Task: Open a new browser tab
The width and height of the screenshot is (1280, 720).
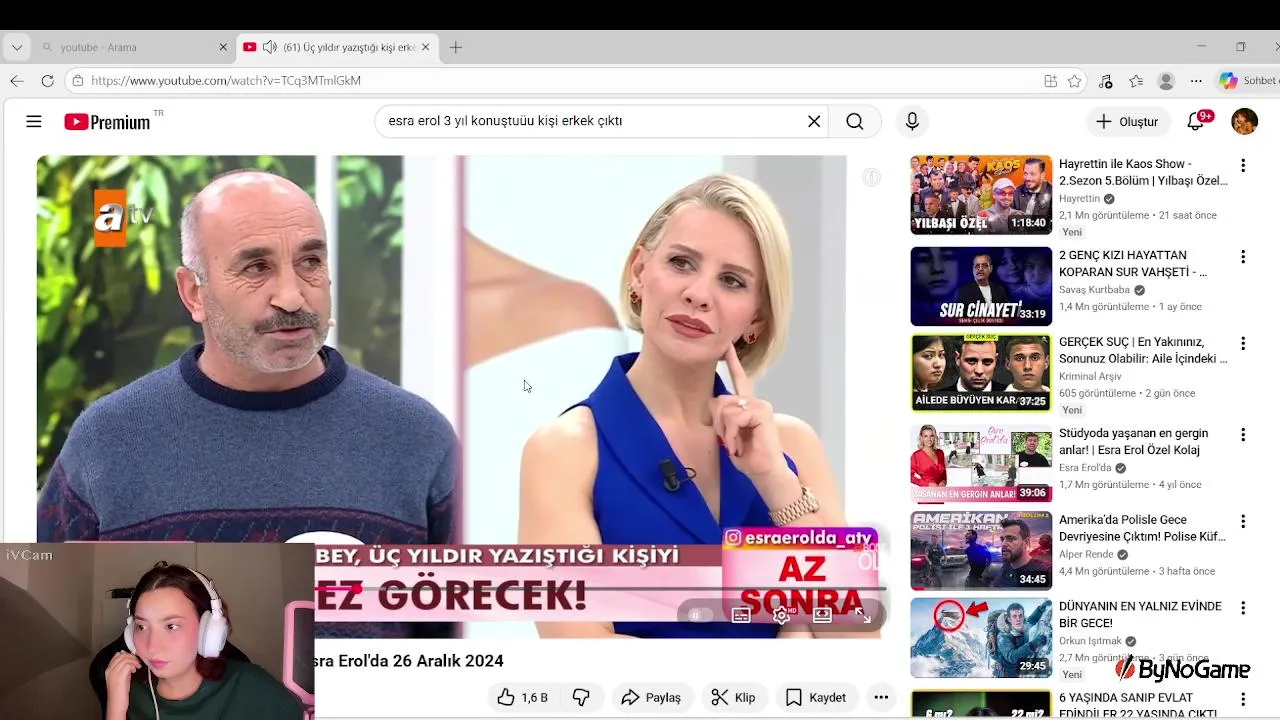Action: click(456, 47)
